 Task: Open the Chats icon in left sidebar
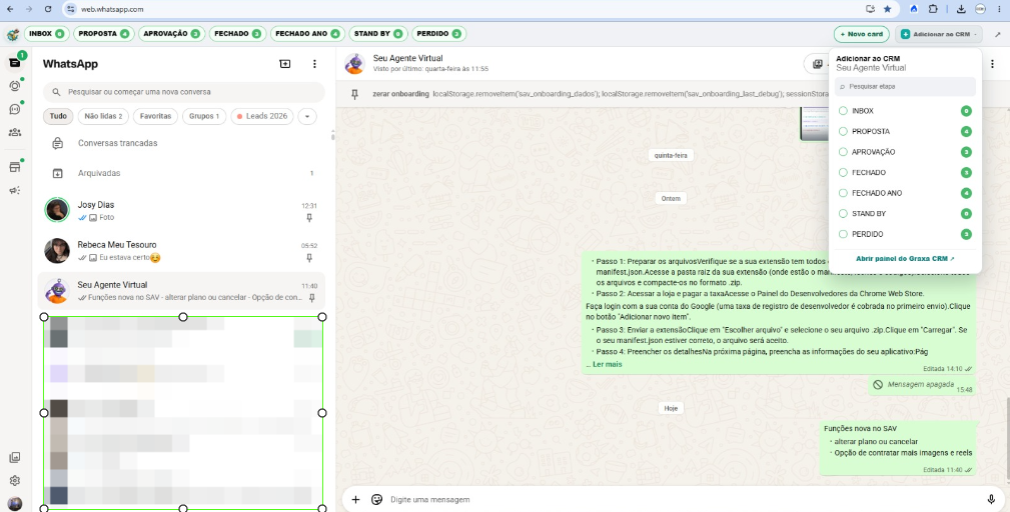pyautogui.click(x=15, y=62)
